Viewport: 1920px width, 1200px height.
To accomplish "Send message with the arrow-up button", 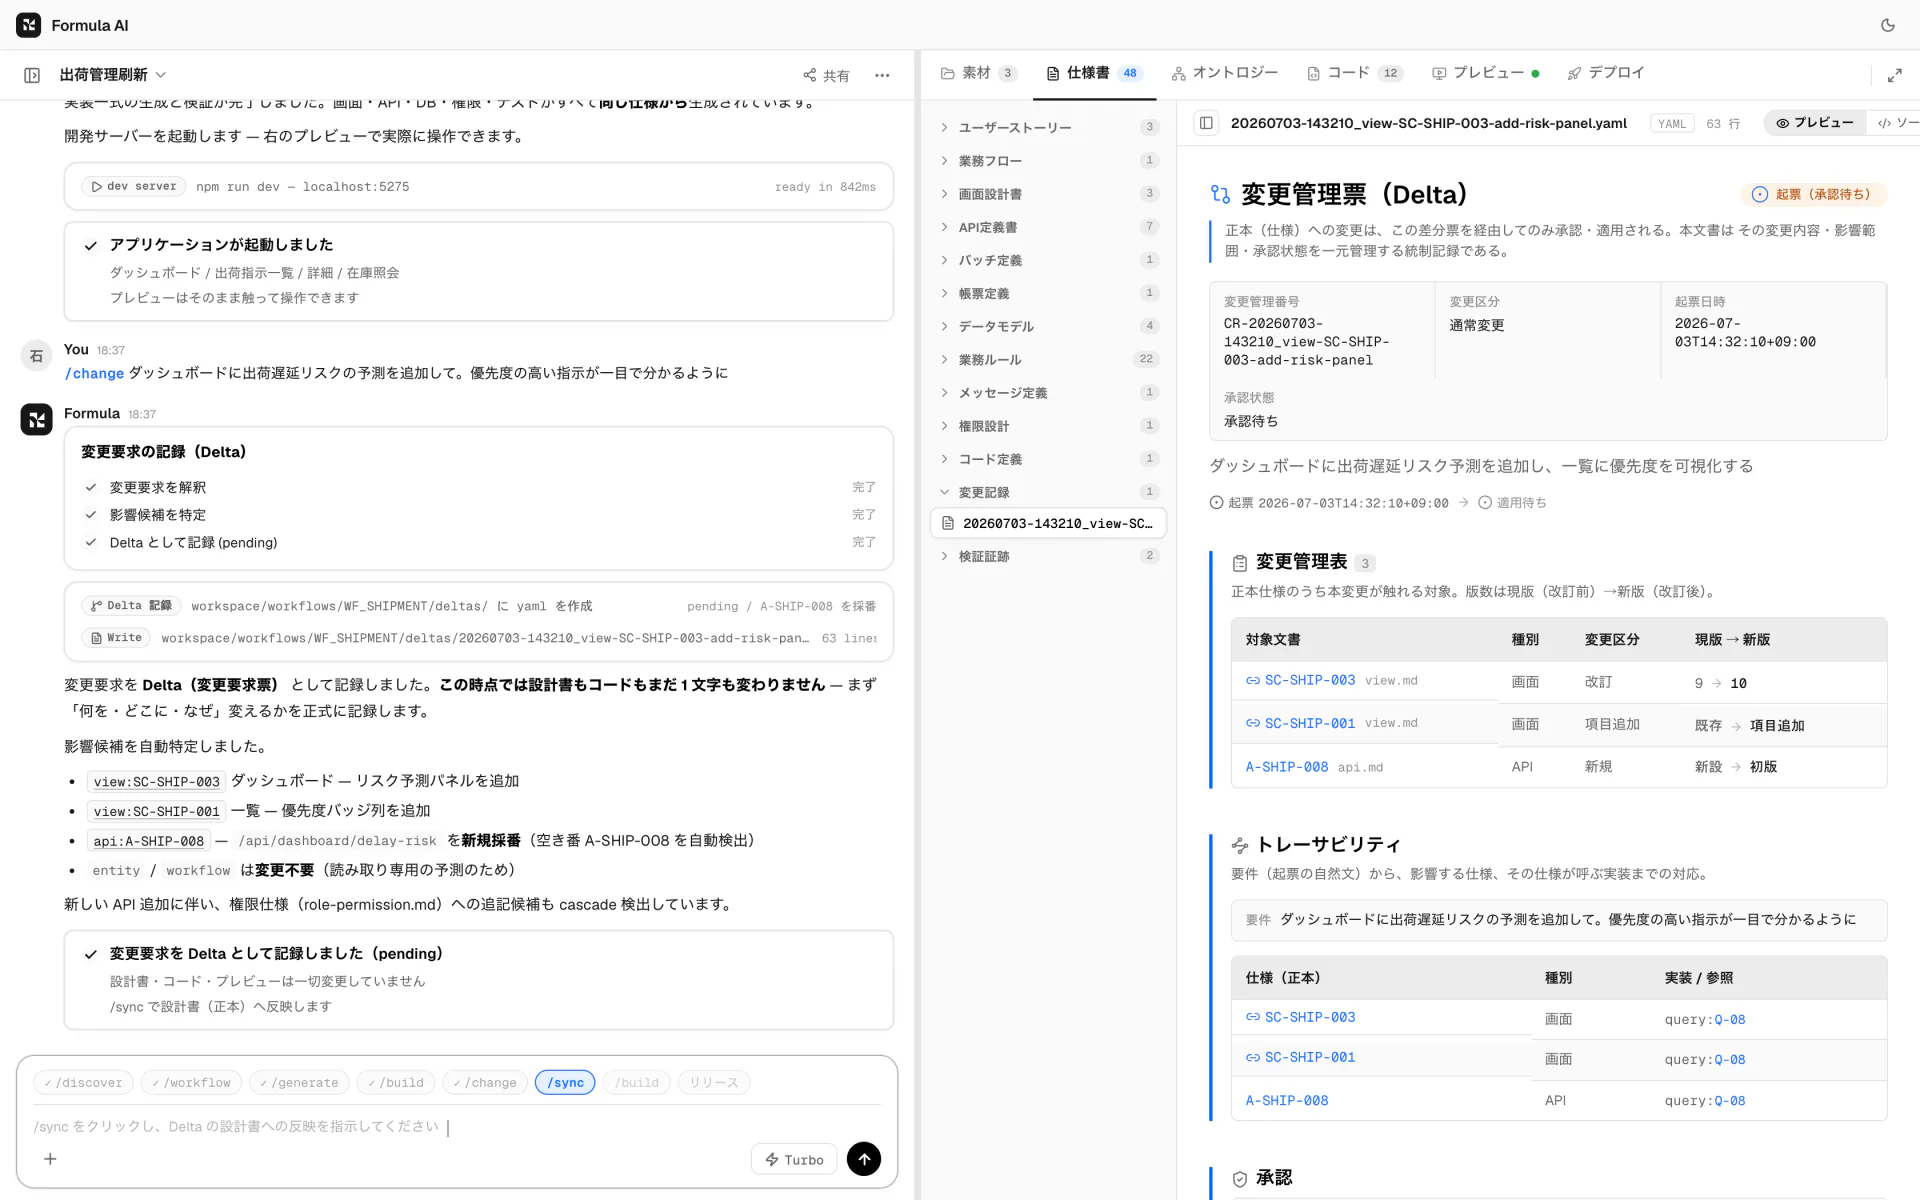I will click(864, 1159).
